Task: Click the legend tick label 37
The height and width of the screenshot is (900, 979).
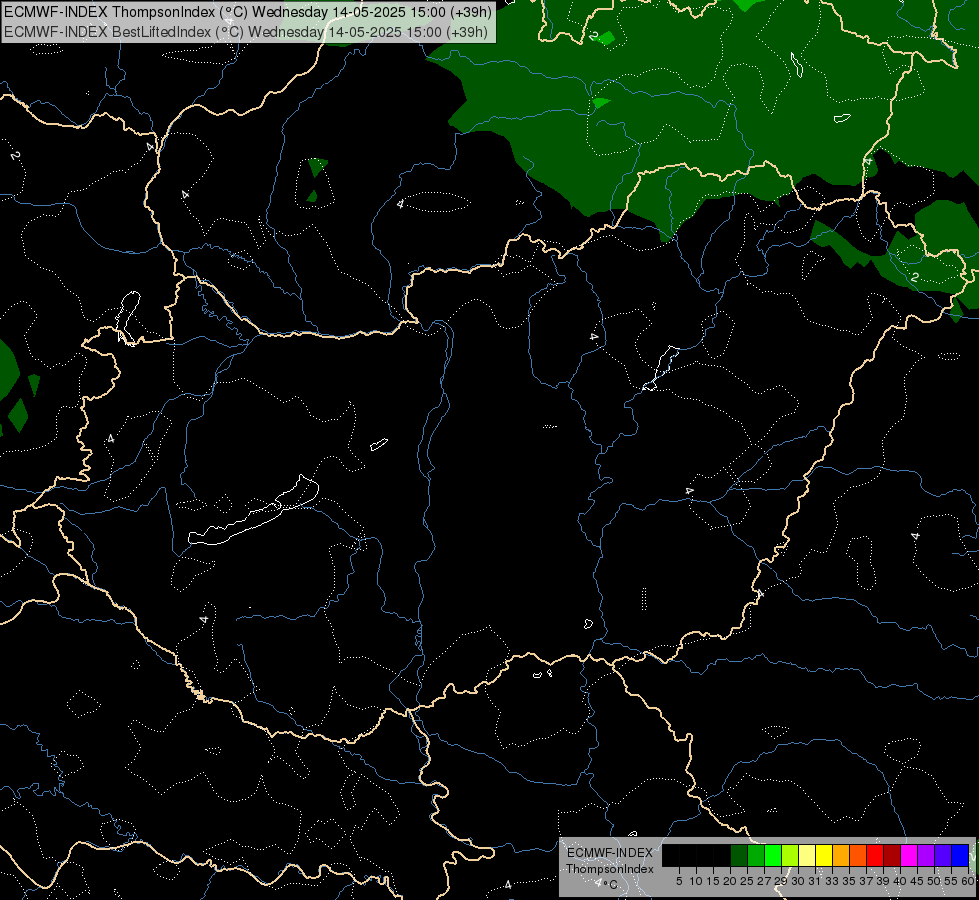Action: pos(866,881)
